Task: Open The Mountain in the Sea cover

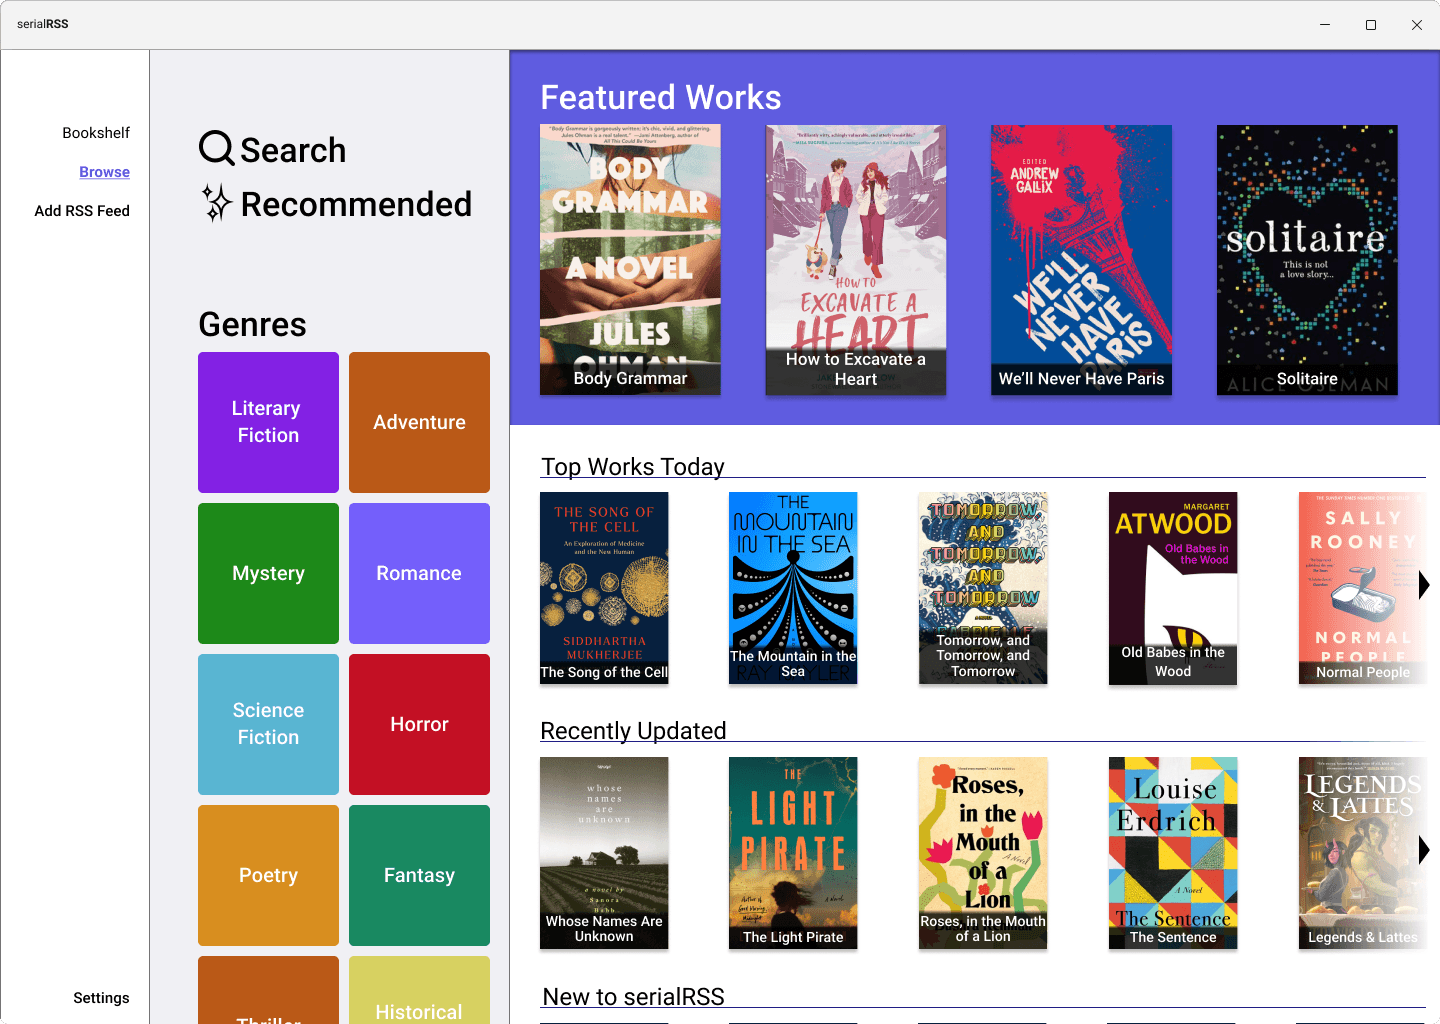Action: click(793, 588)
